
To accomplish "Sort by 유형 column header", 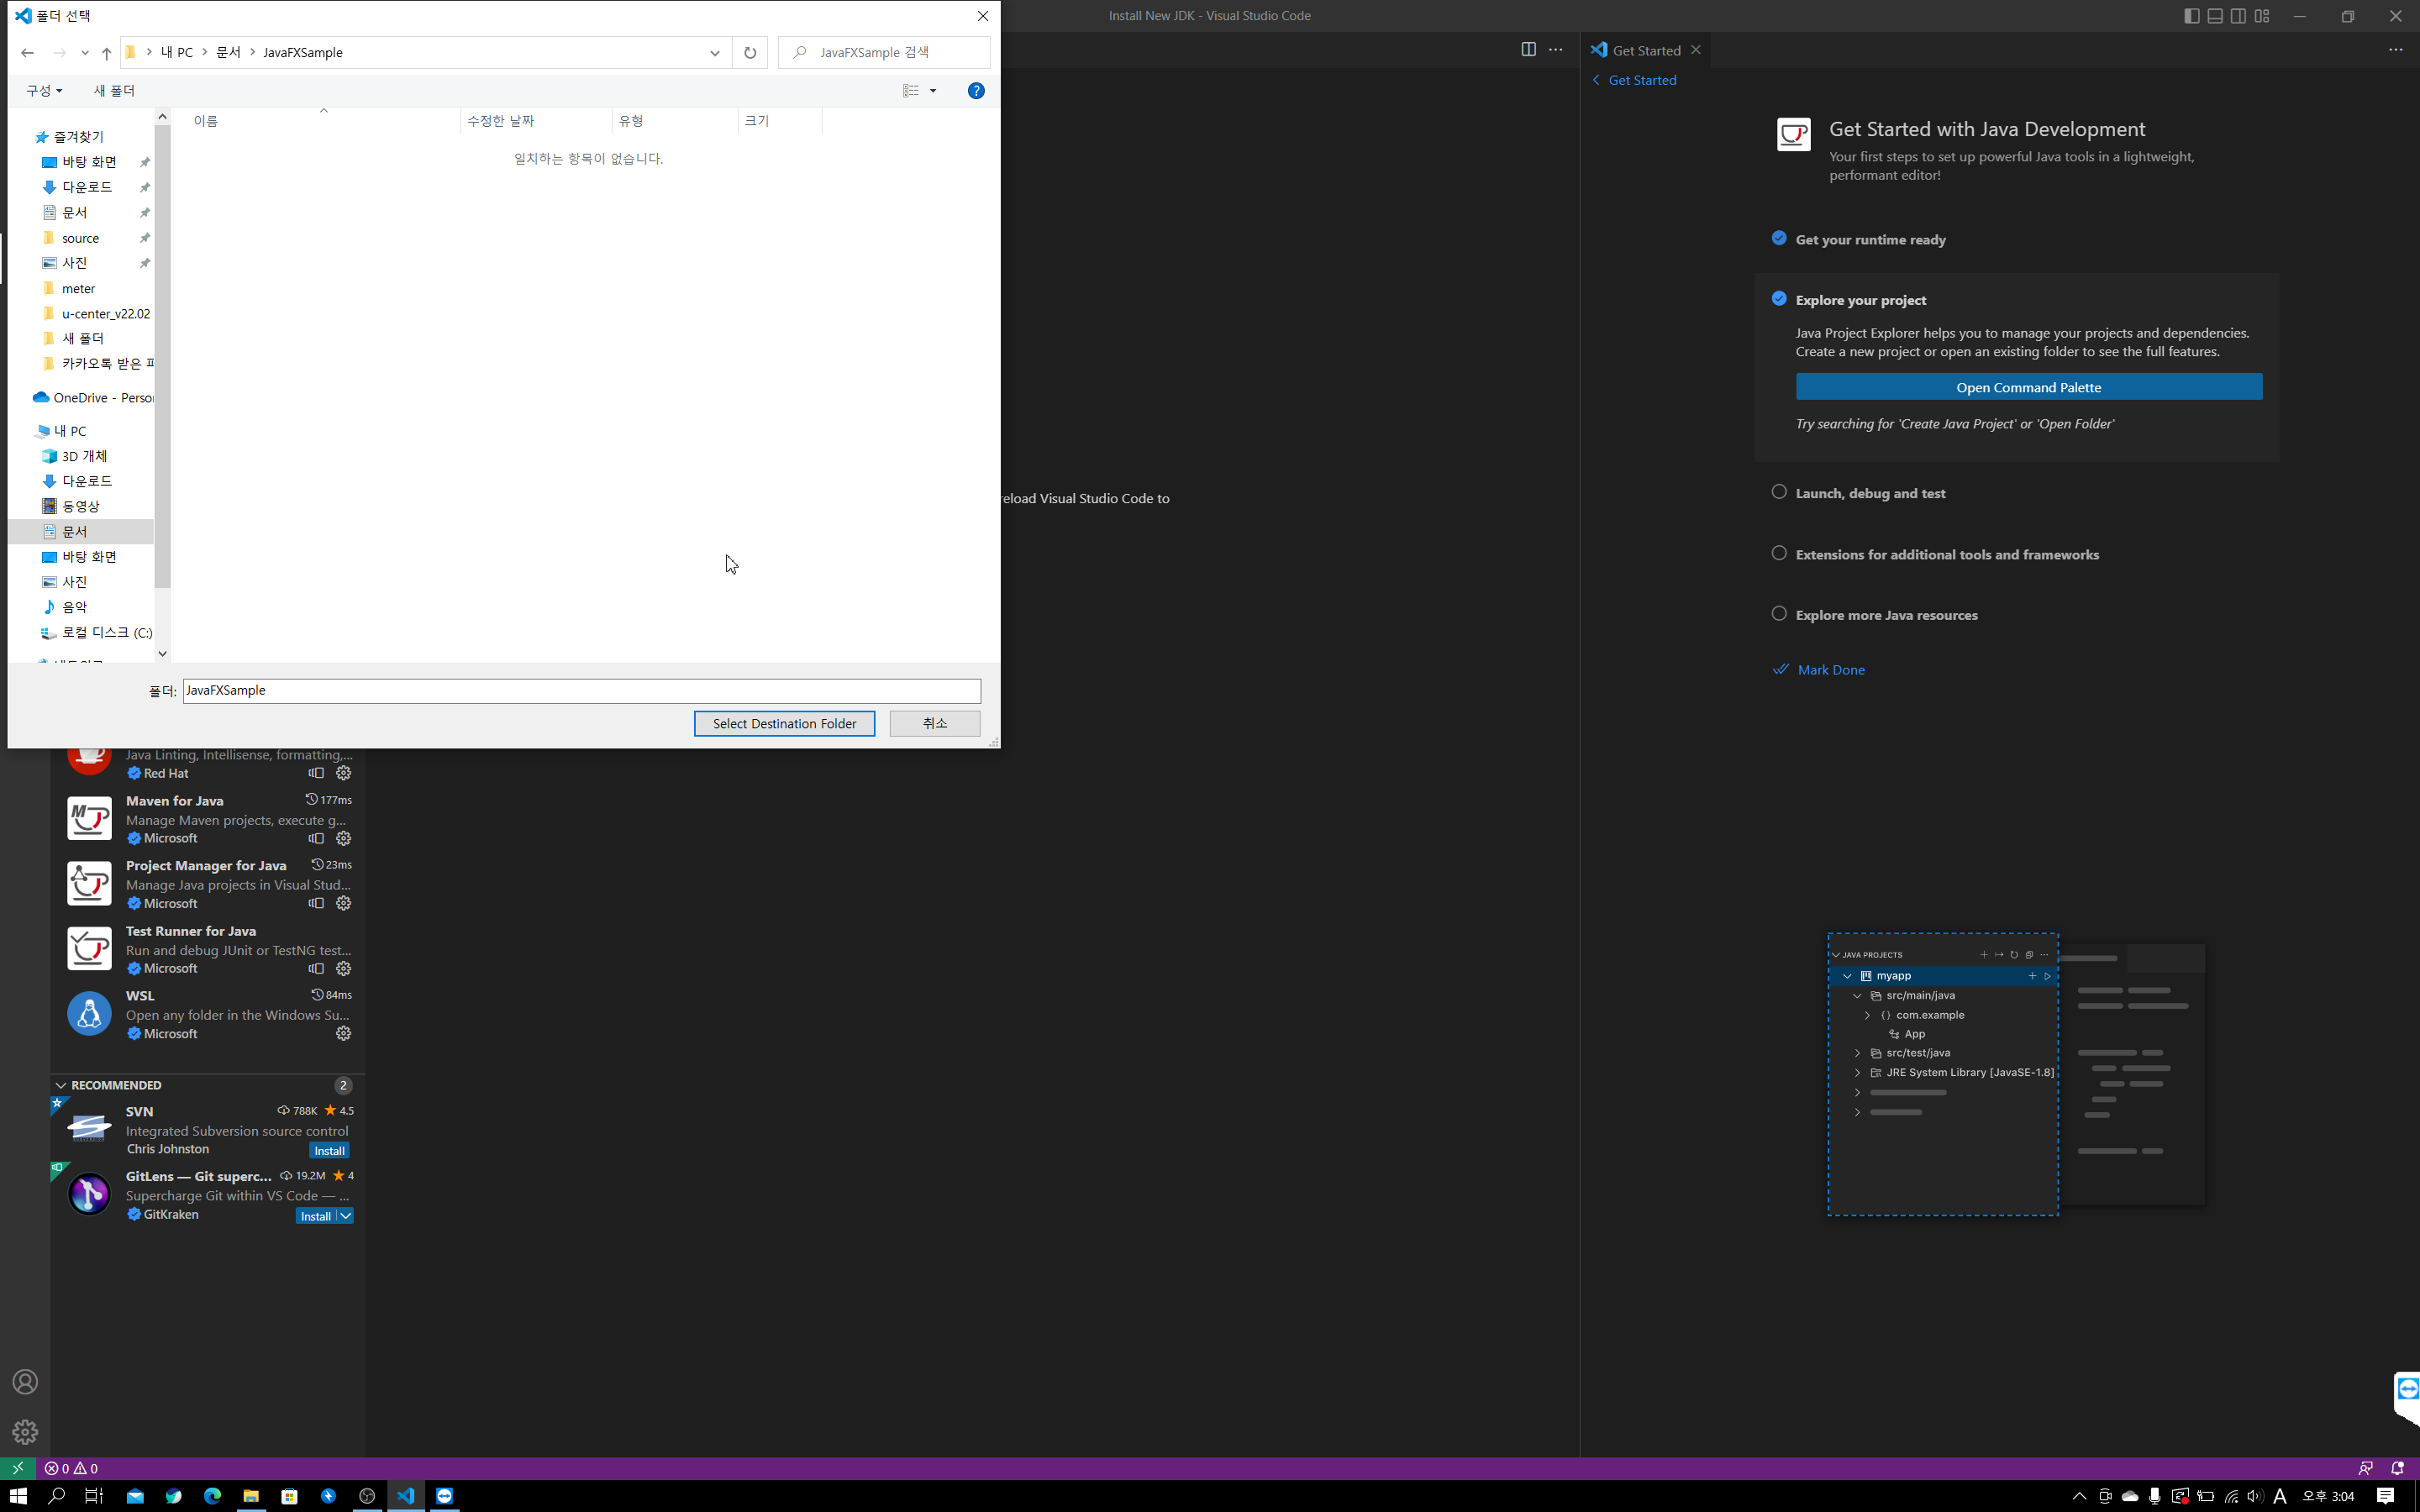I will point(674,120).
